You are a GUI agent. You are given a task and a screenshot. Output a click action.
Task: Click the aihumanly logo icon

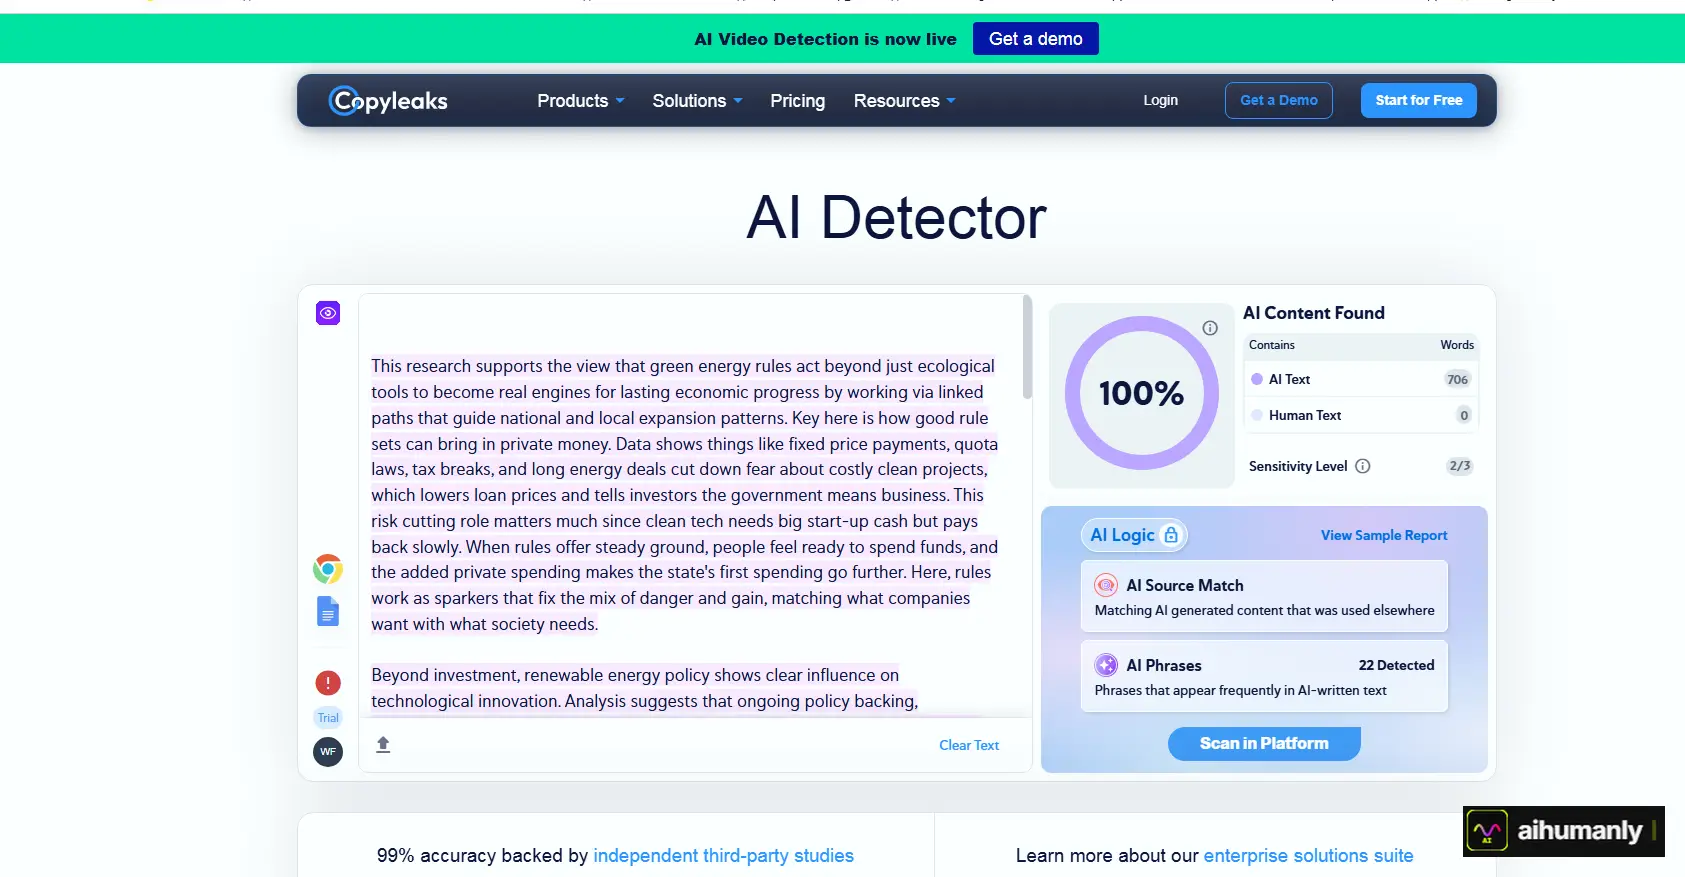pyautogui.click(x=1487, y=831)
